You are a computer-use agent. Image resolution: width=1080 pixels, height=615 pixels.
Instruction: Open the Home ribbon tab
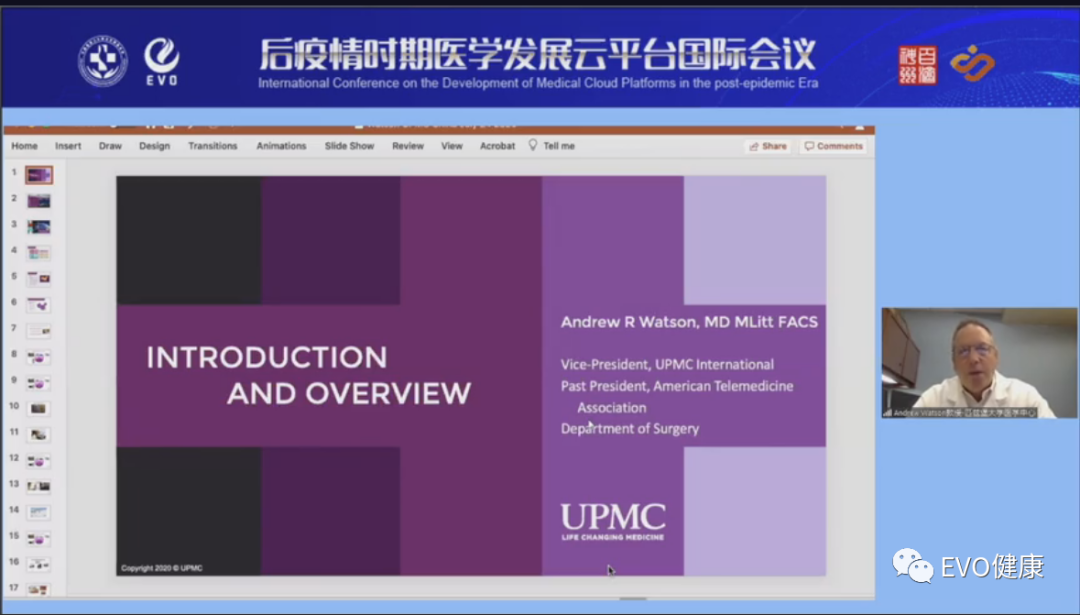(x=24, y=146)
